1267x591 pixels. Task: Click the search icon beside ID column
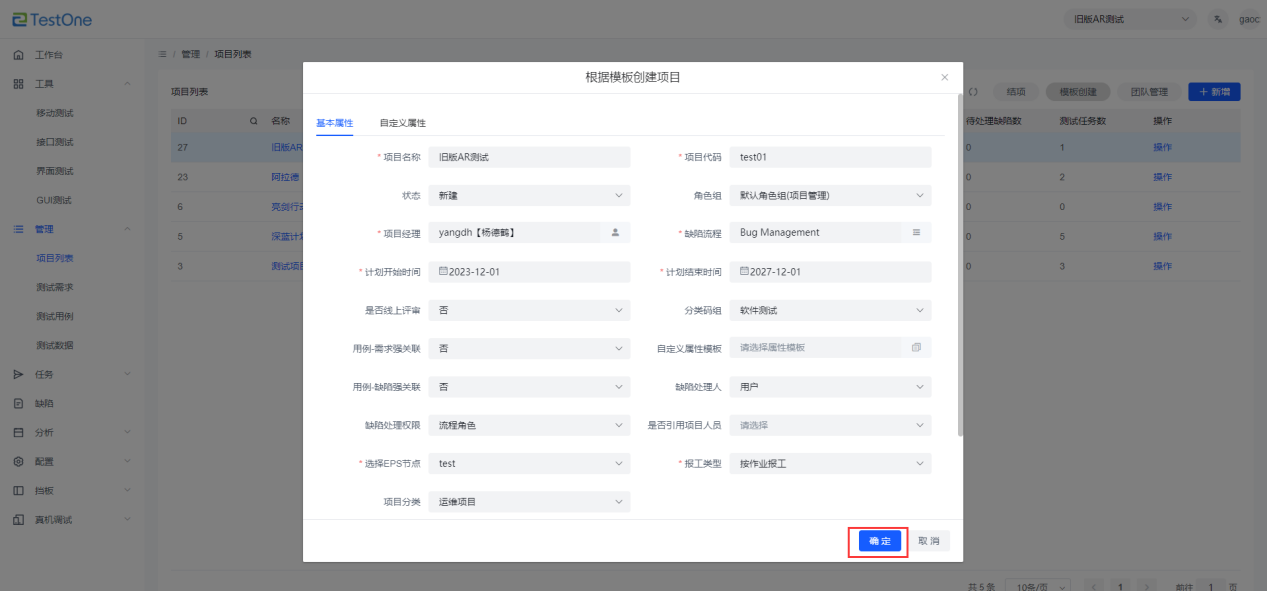click(253, 121)
